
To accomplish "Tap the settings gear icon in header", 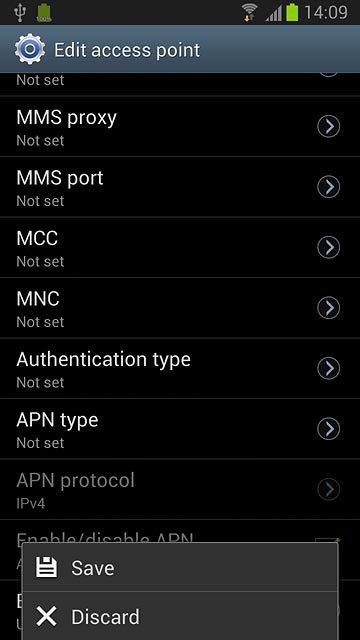I will [x=30, y=49].
